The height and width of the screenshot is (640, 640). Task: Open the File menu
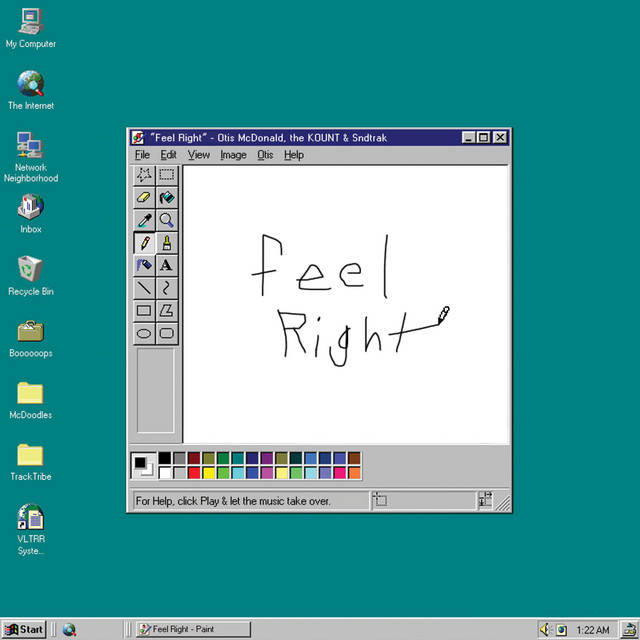click(x=142, y=155)
